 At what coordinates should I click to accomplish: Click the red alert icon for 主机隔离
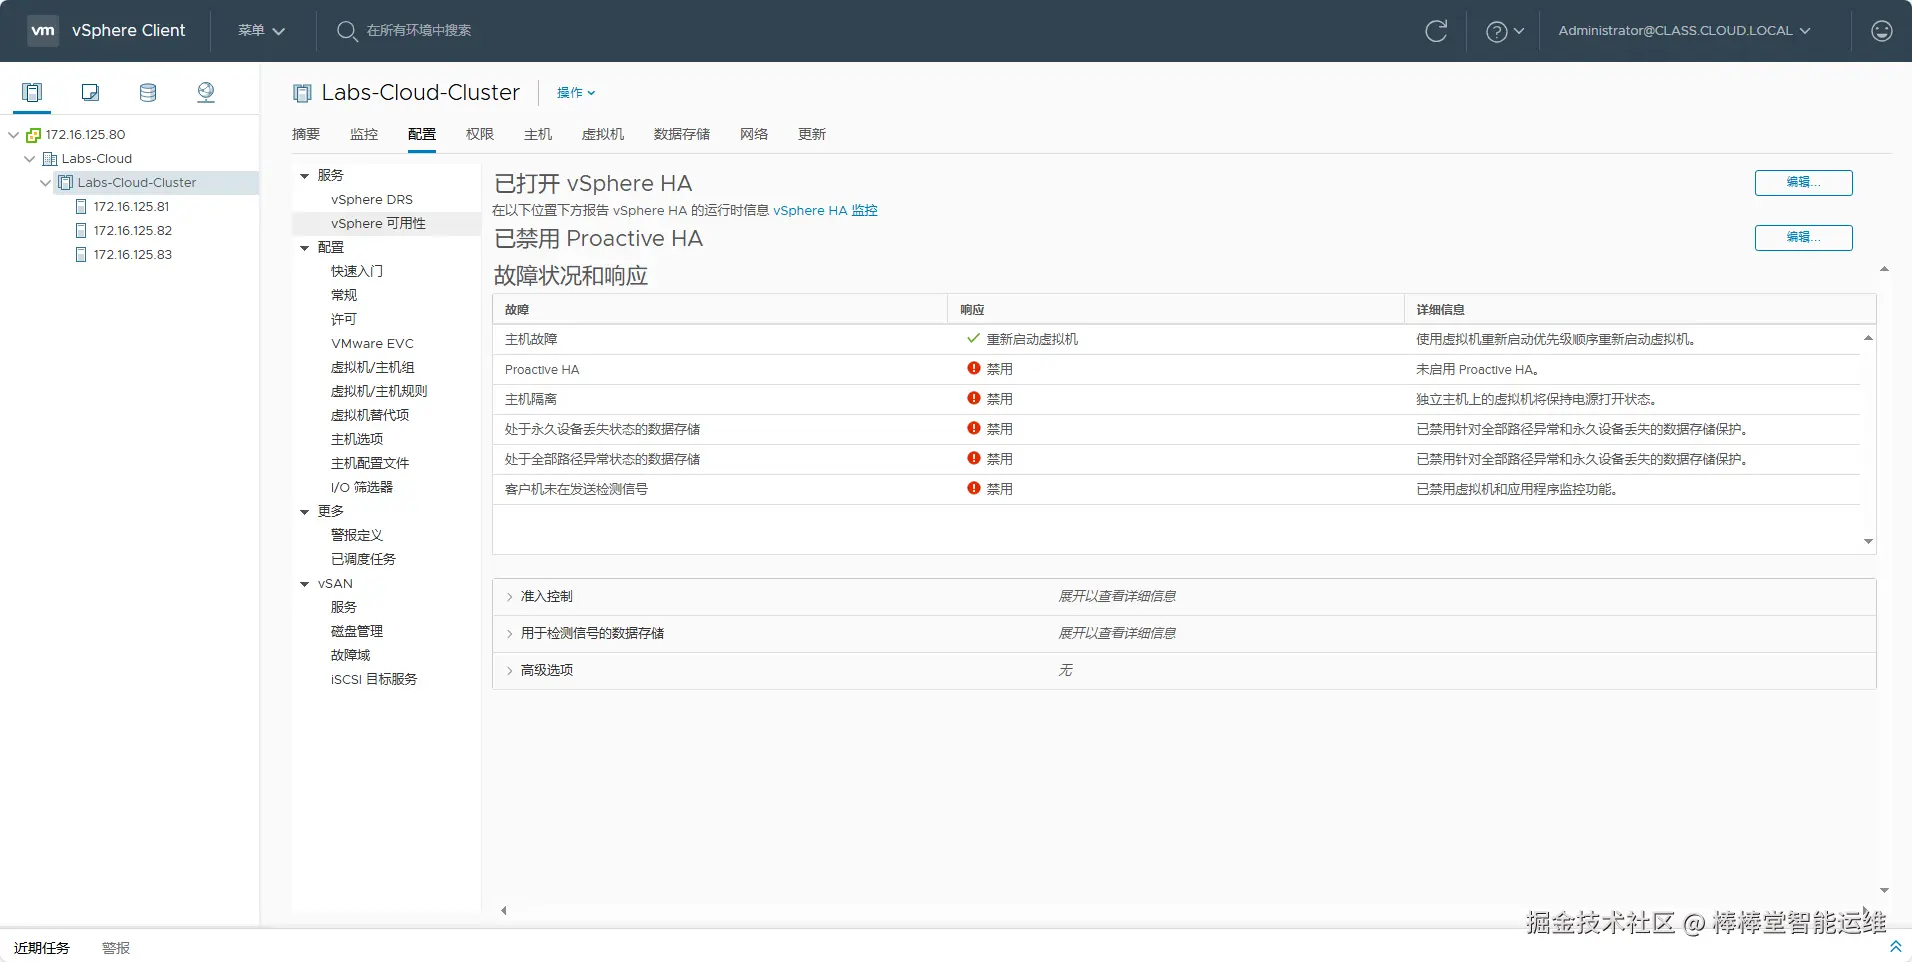pyautogui.click(x=973, y=399)
